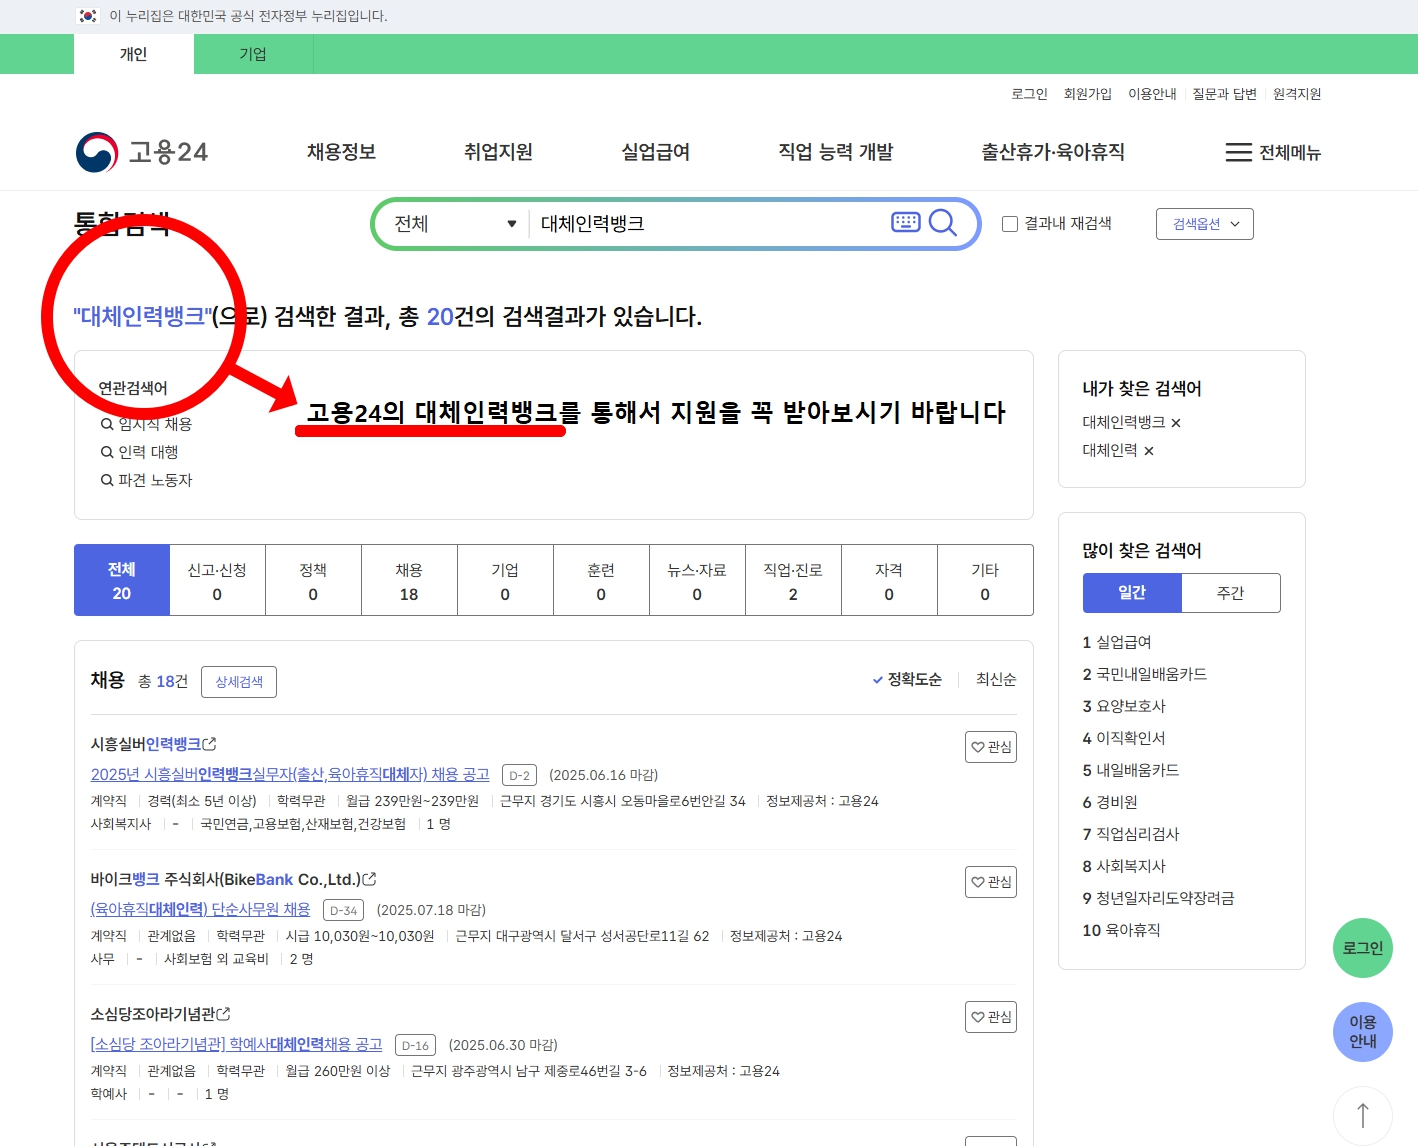Viewport: 1418px width, 1146px height.
Task: Select the 훈련 results tab
Action: (601, 580)
